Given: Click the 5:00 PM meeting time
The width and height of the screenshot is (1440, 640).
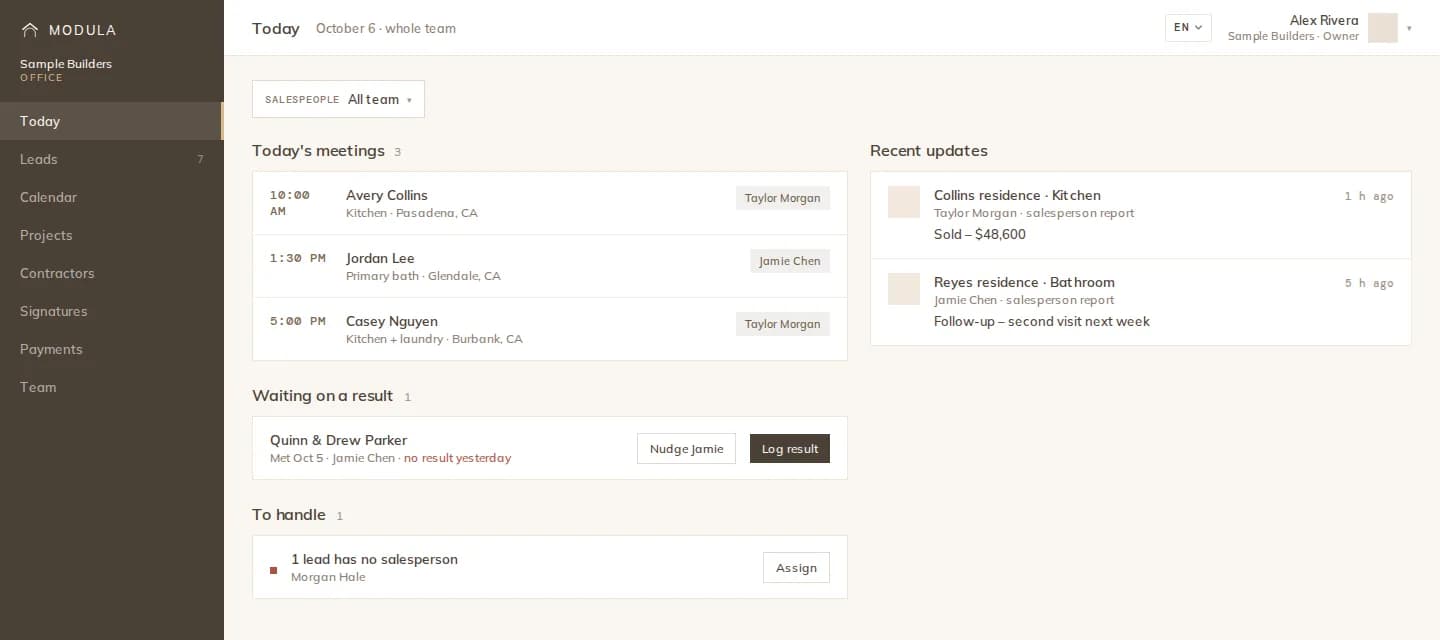Looking at the screenshot, I should tap(298, 321).
